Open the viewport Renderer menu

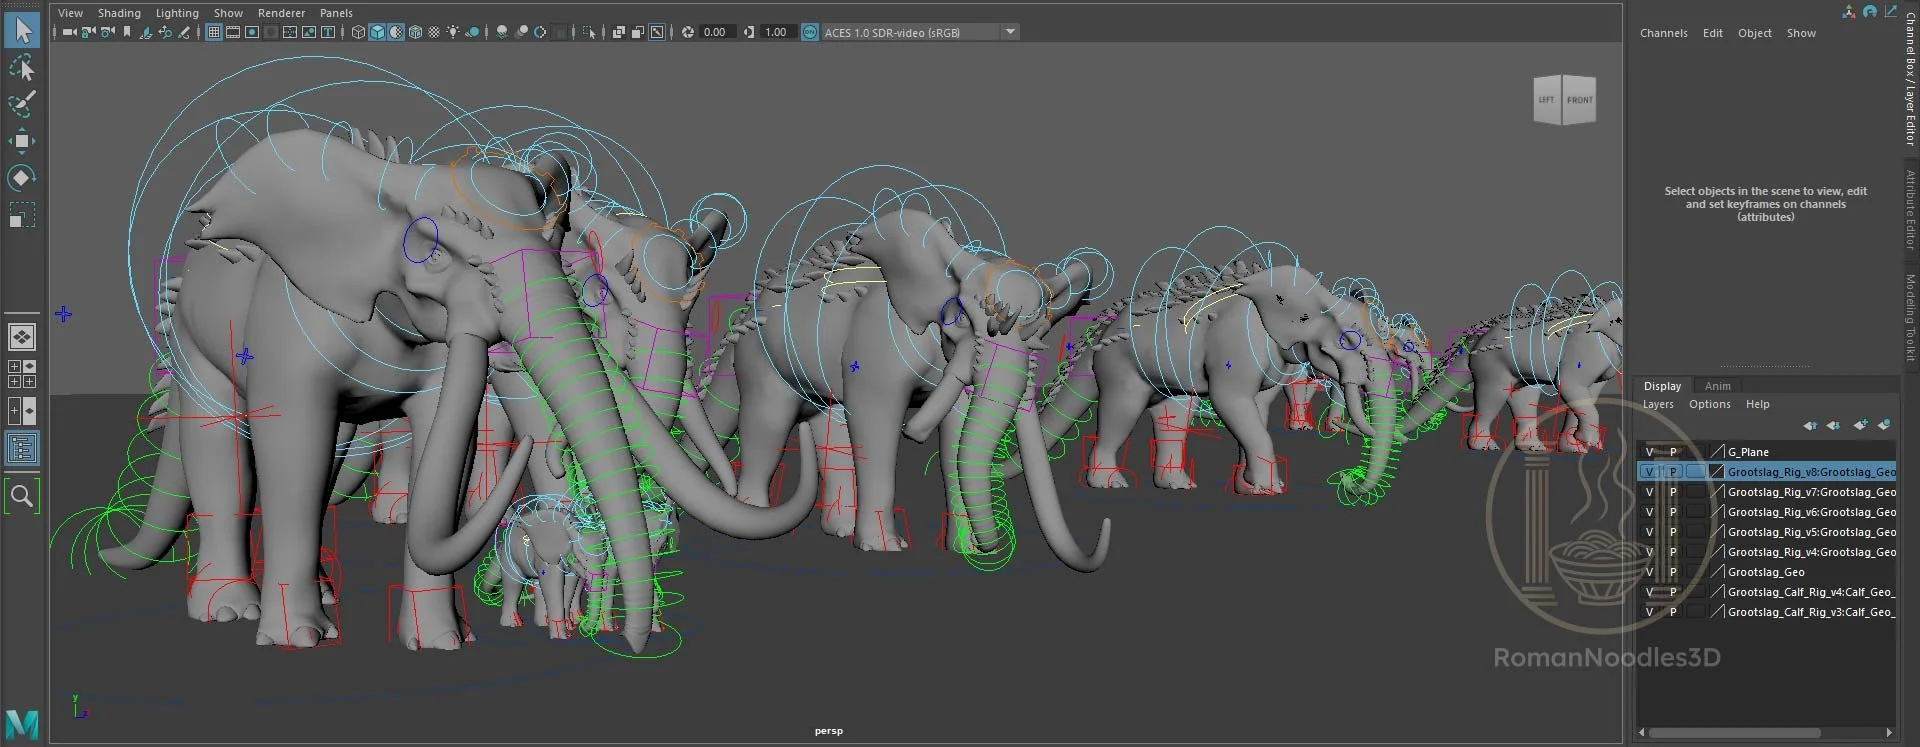coord(281,13)
